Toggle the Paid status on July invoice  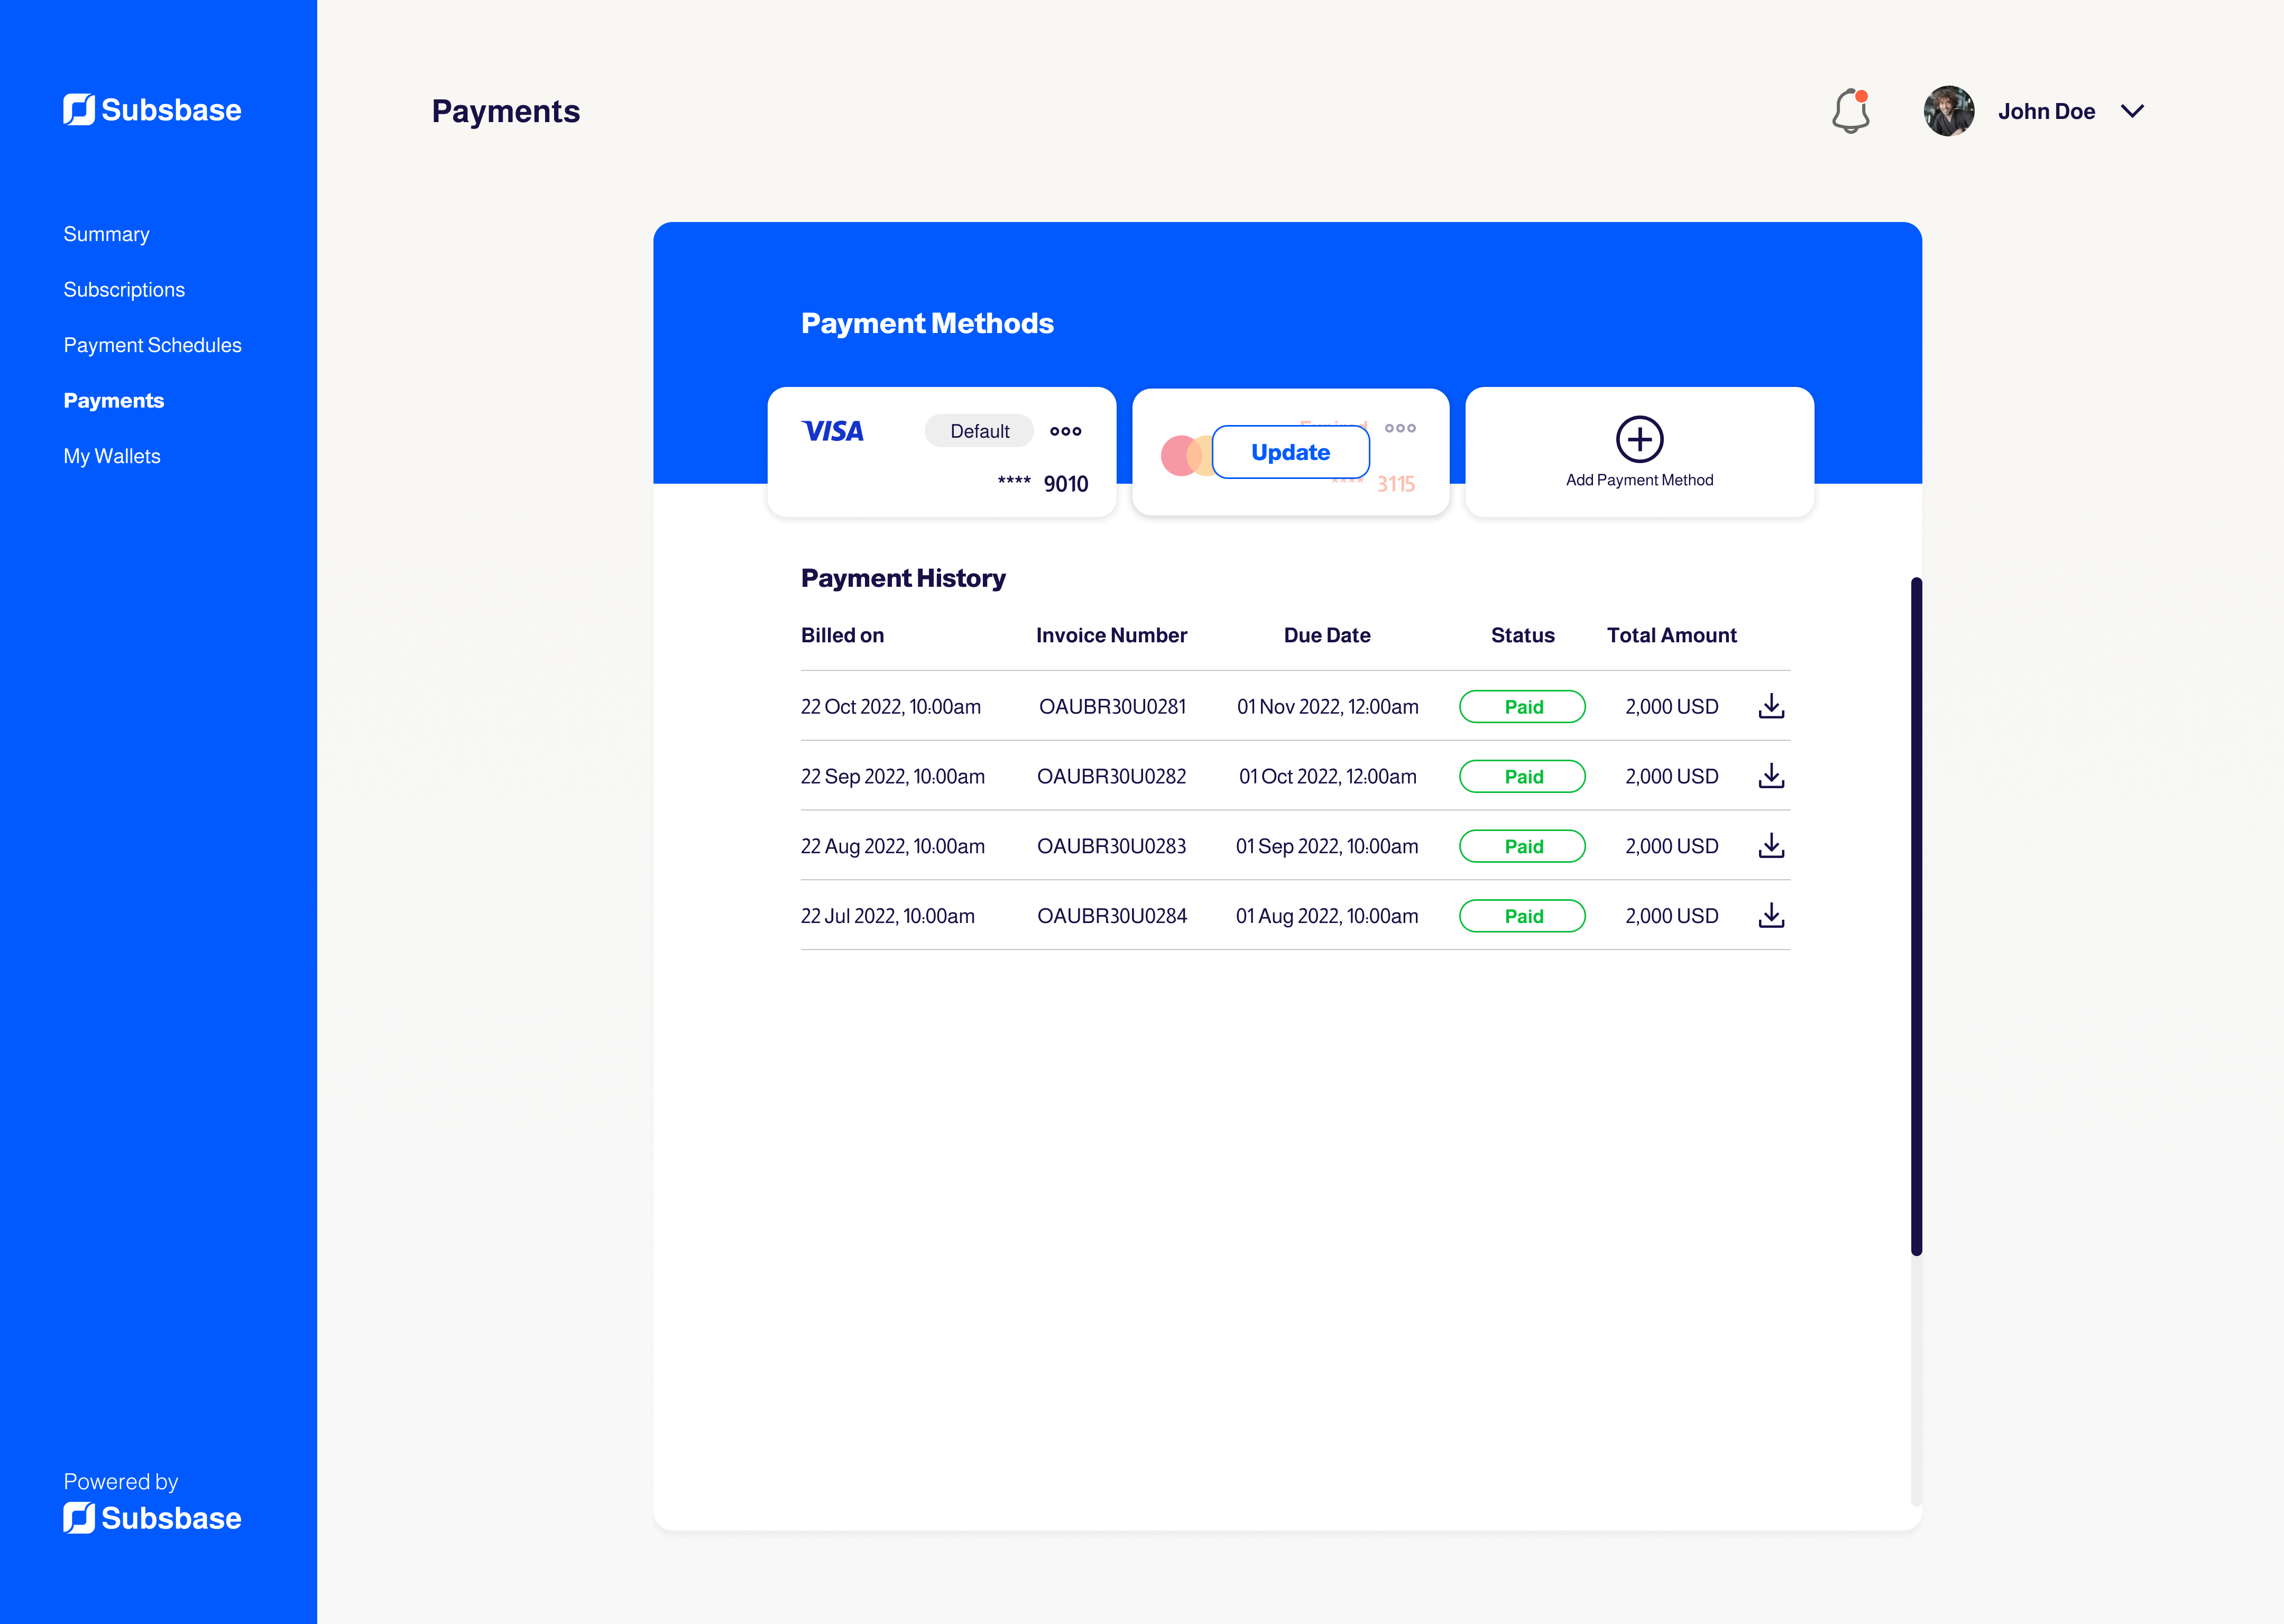1522,916
